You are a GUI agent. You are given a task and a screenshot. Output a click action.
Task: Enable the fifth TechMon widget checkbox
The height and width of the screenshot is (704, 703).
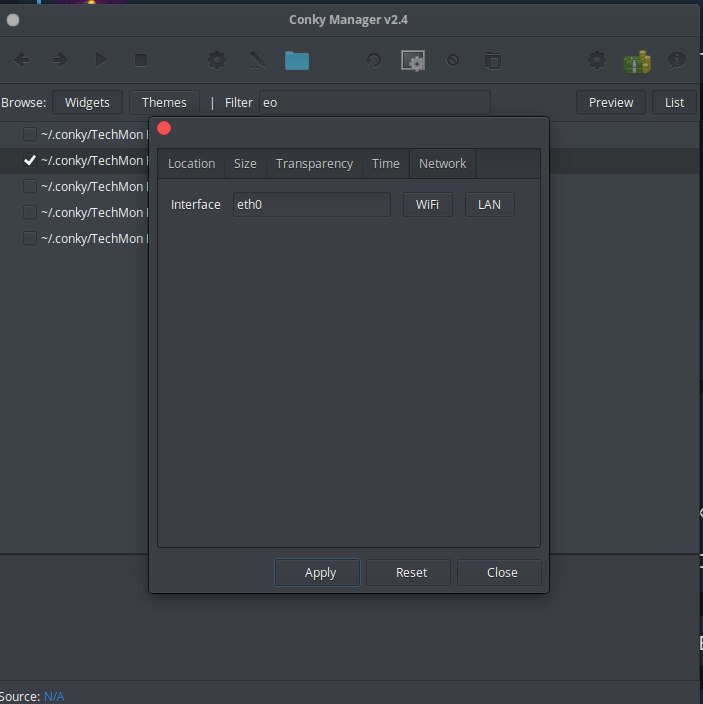tap(30, 238)
